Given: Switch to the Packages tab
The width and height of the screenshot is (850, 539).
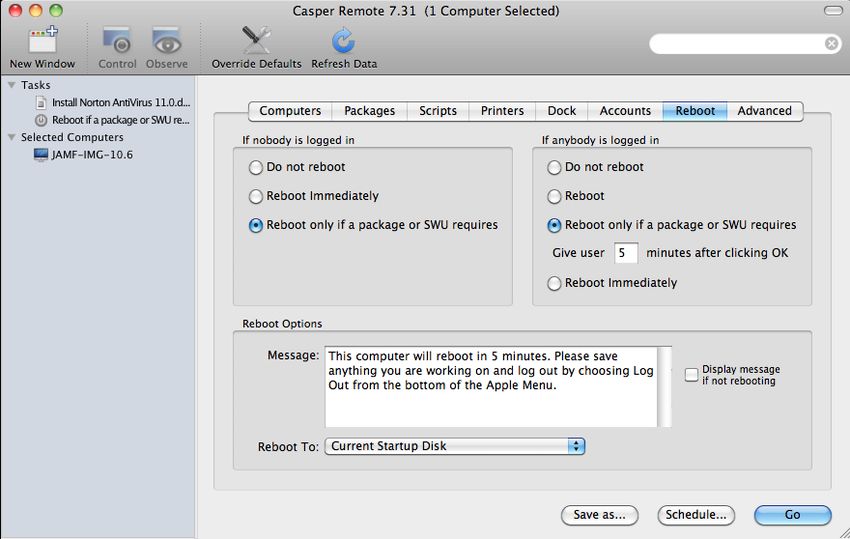Looking at the screenshot, I should pos(370,111).
